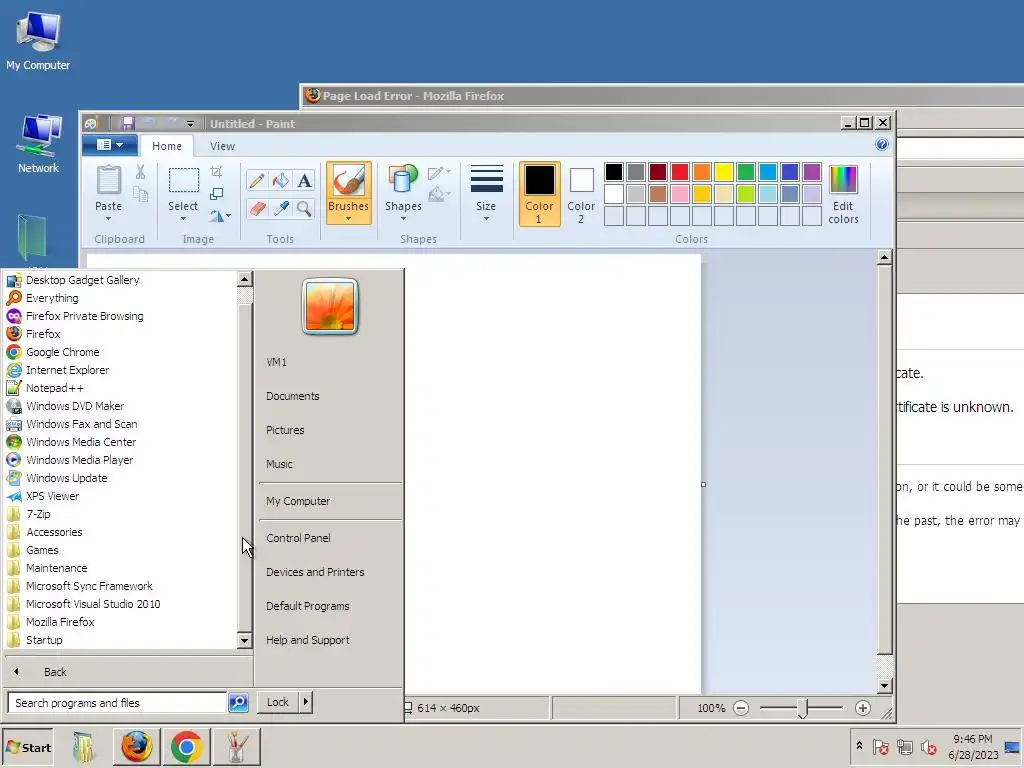1024x768 pixels.
Task: Click the programs list scroll down arrow
Action: tap(244, 640)
